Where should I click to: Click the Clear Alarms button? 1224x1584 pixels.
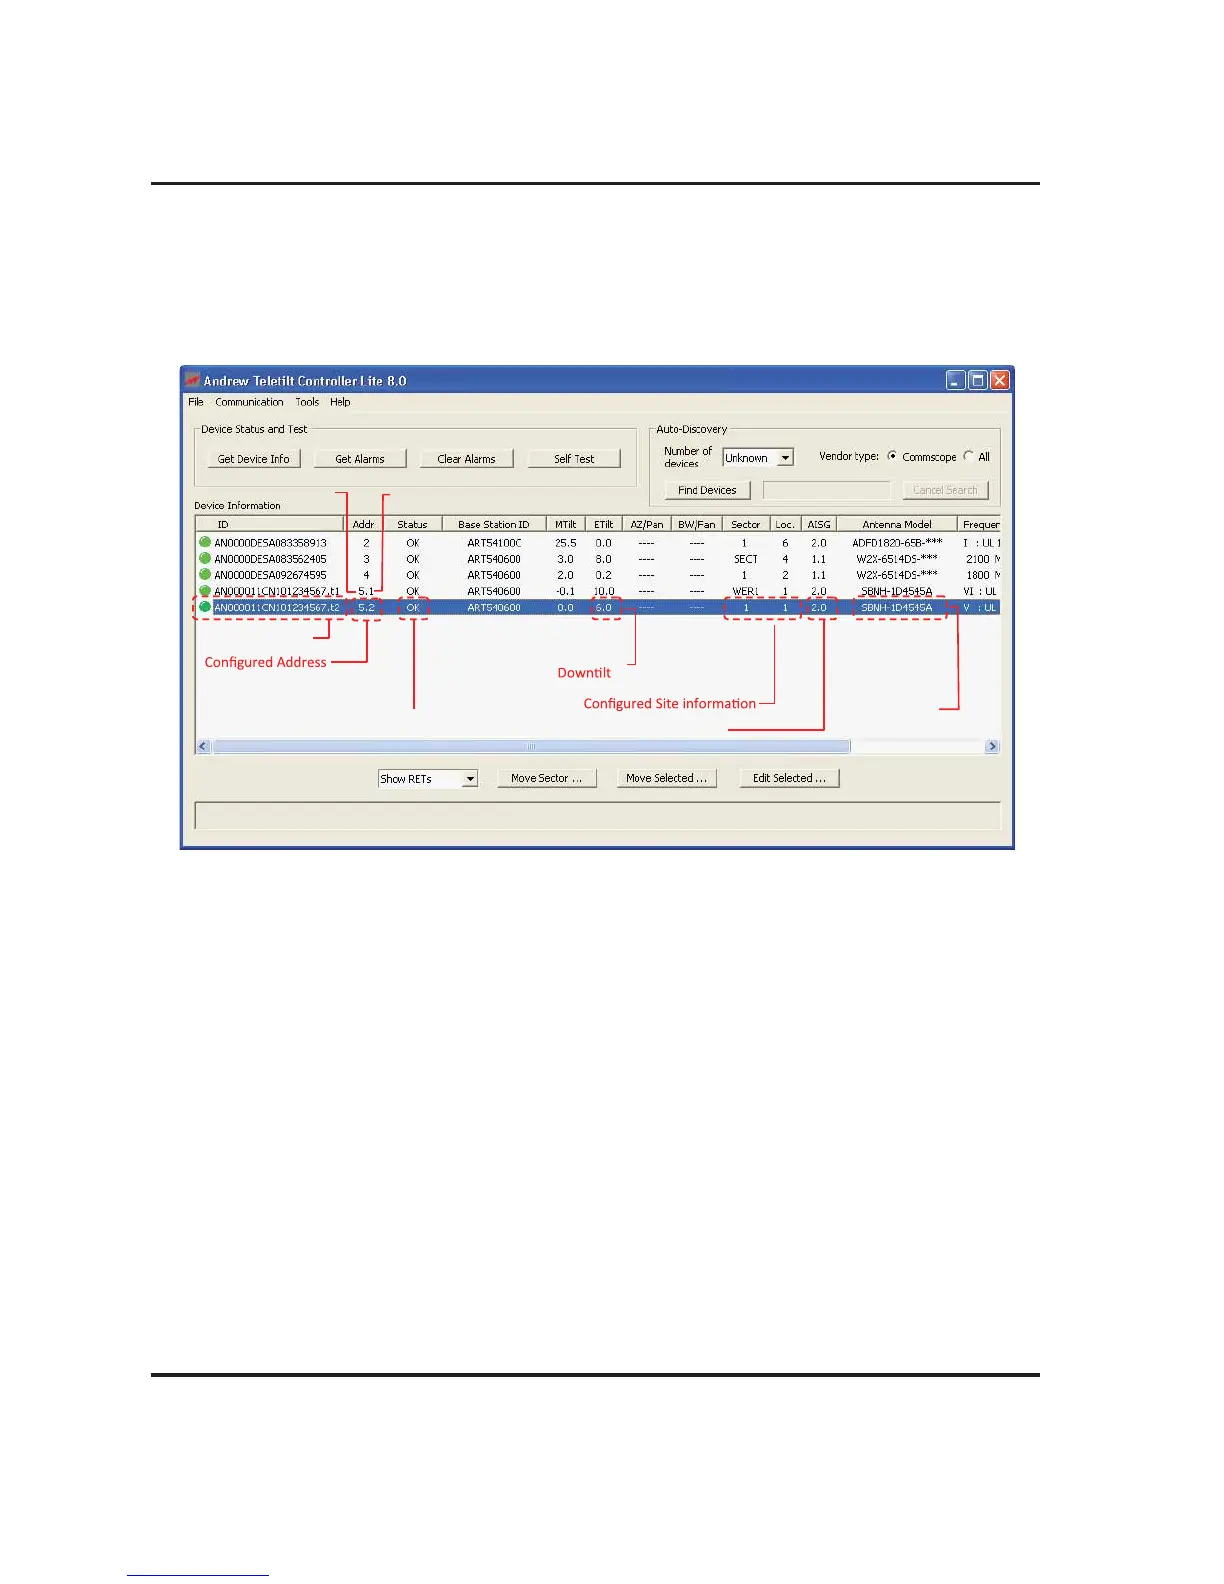pos(466,459)
